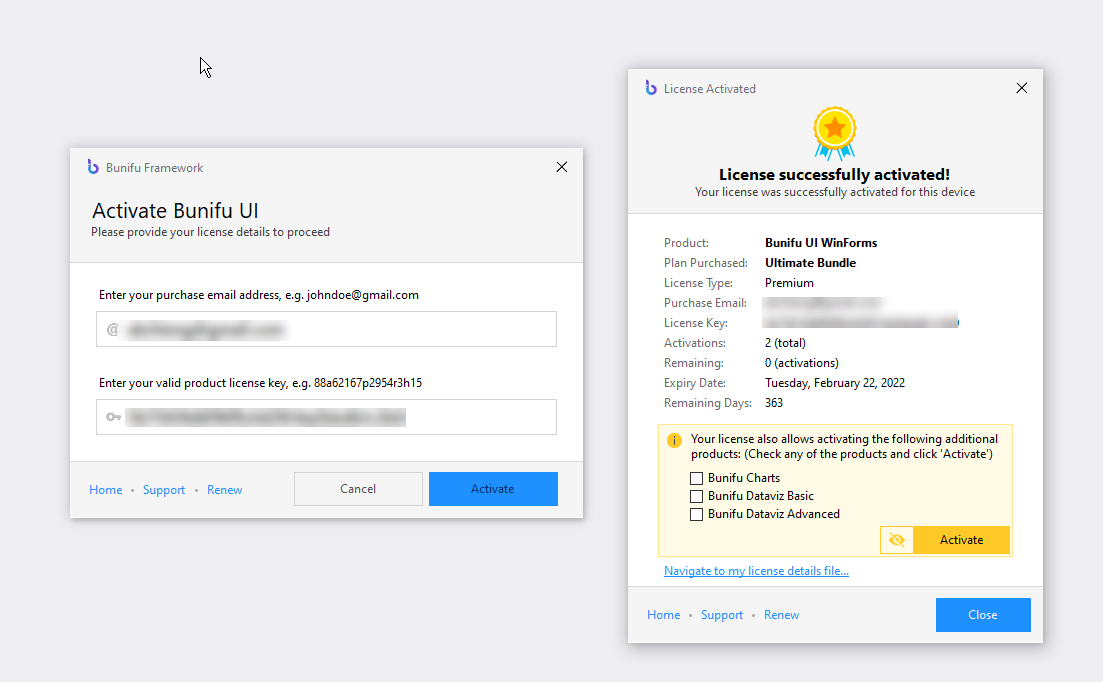Click the blurred License Key value
Image resolution: width=1103 pixels, height=682 pixels.
pyautogui.click(x=861, y=322)
